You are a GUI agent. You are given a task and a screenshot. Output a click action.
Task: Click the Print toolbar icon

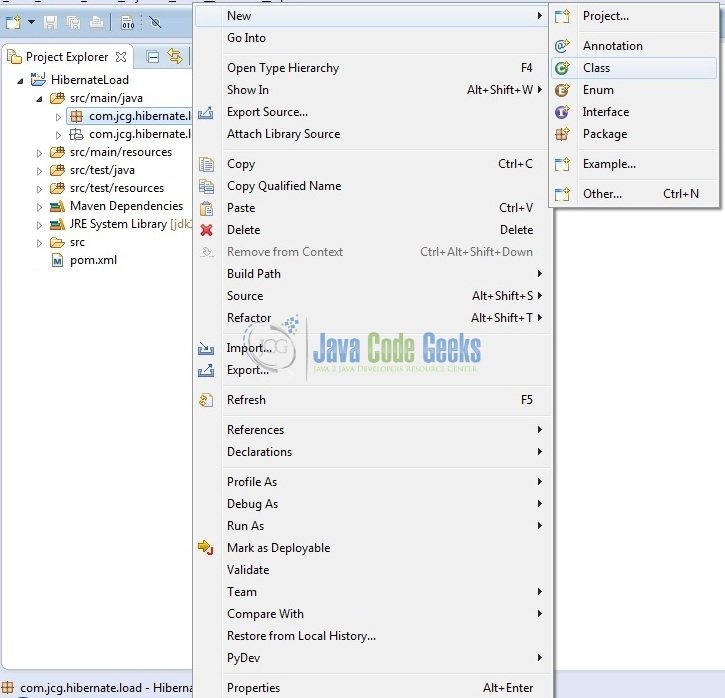coord(96,22)
